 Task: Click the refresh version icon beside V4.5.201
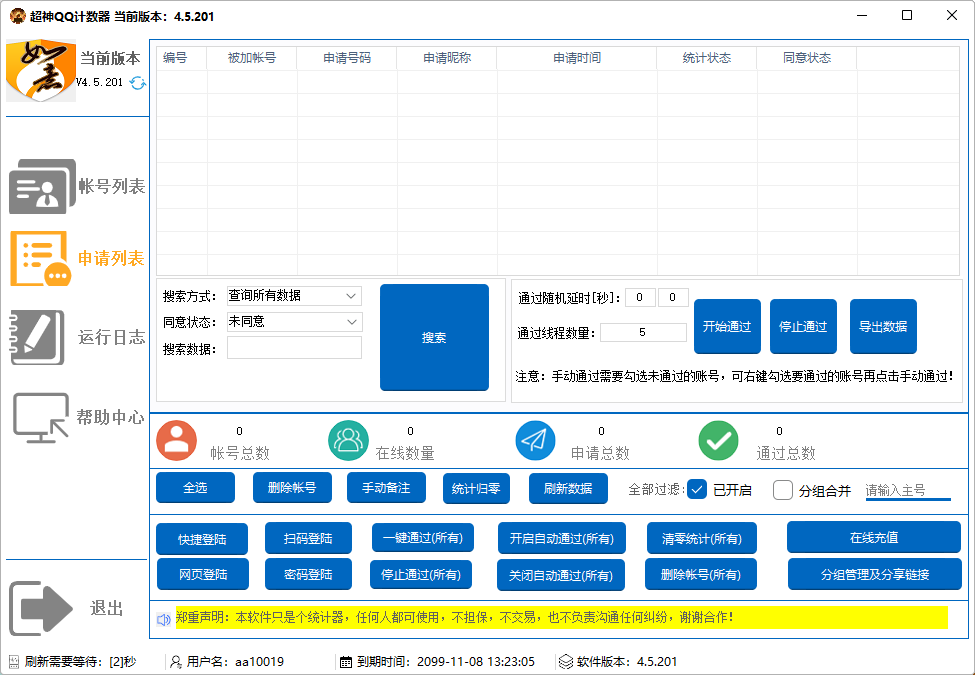pos(137,83)
